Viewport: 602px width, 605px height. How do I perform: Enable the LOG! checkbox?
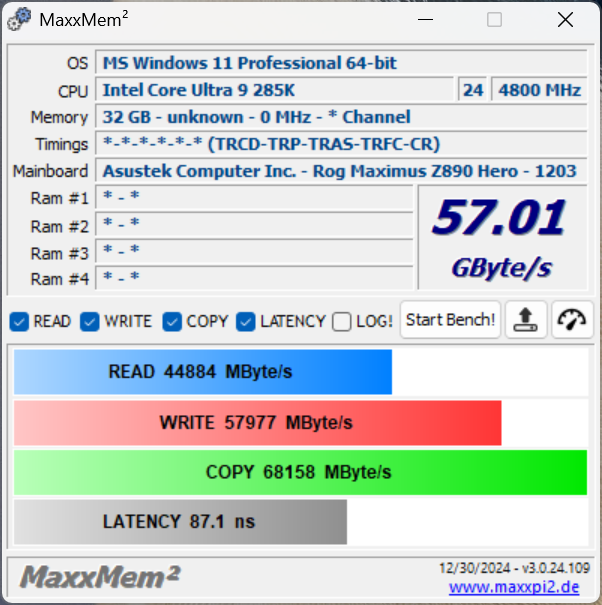(x=342, y=321)
